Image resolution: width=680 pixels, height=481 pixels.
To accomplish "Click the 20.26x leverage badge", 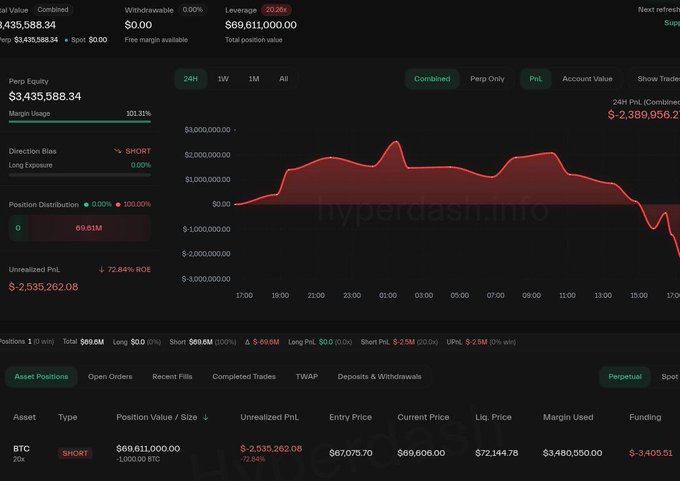I will pyautogui.click(x=276, y=9).
